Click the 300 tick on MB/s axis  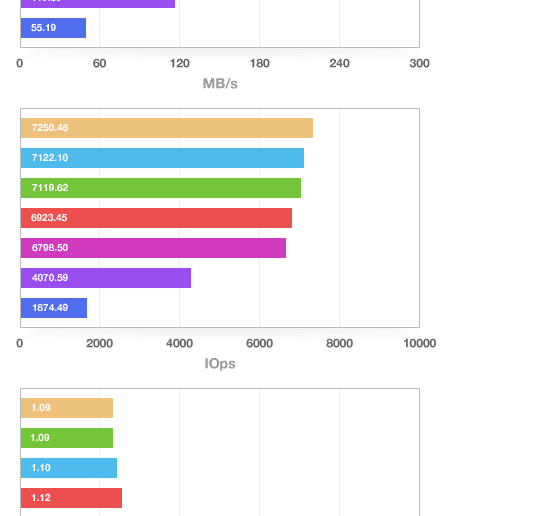419,64
